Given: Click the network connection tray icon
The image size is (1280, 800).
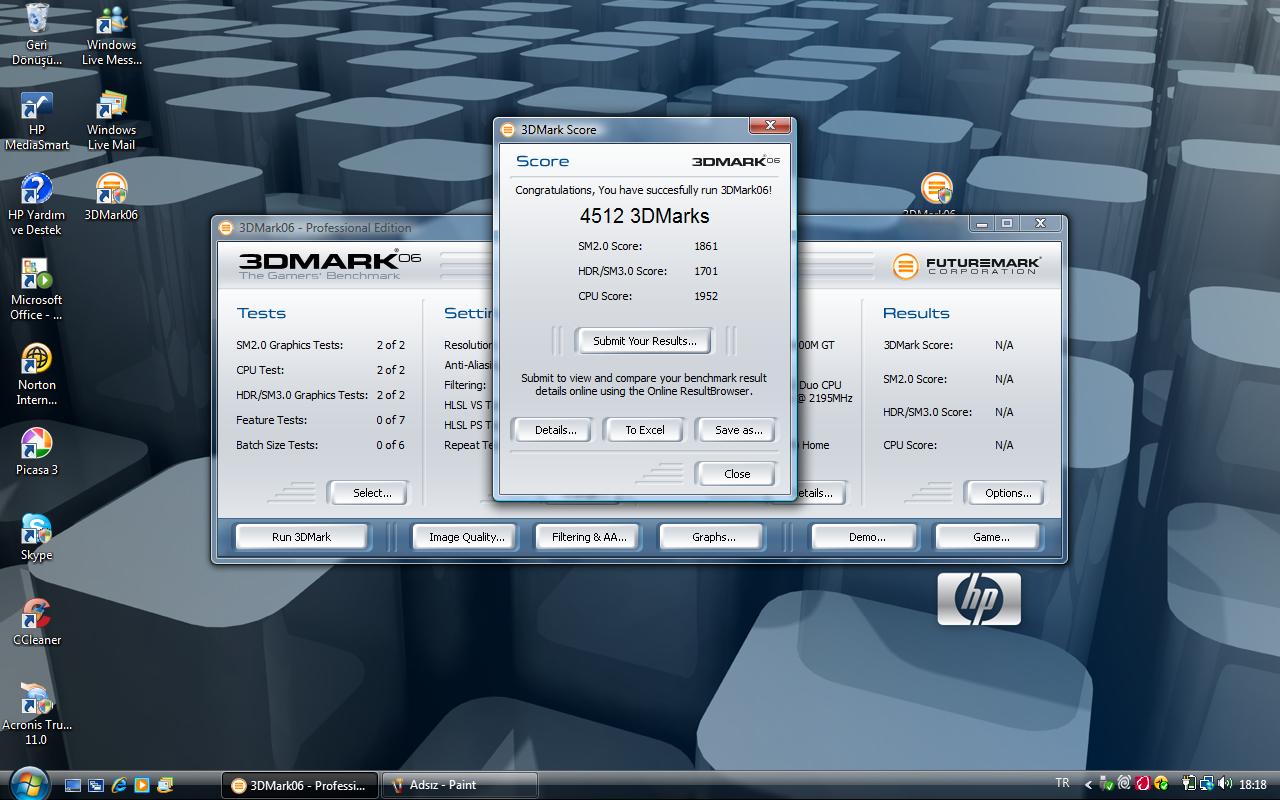Looking at the screenshot, I should [1207, 783].
